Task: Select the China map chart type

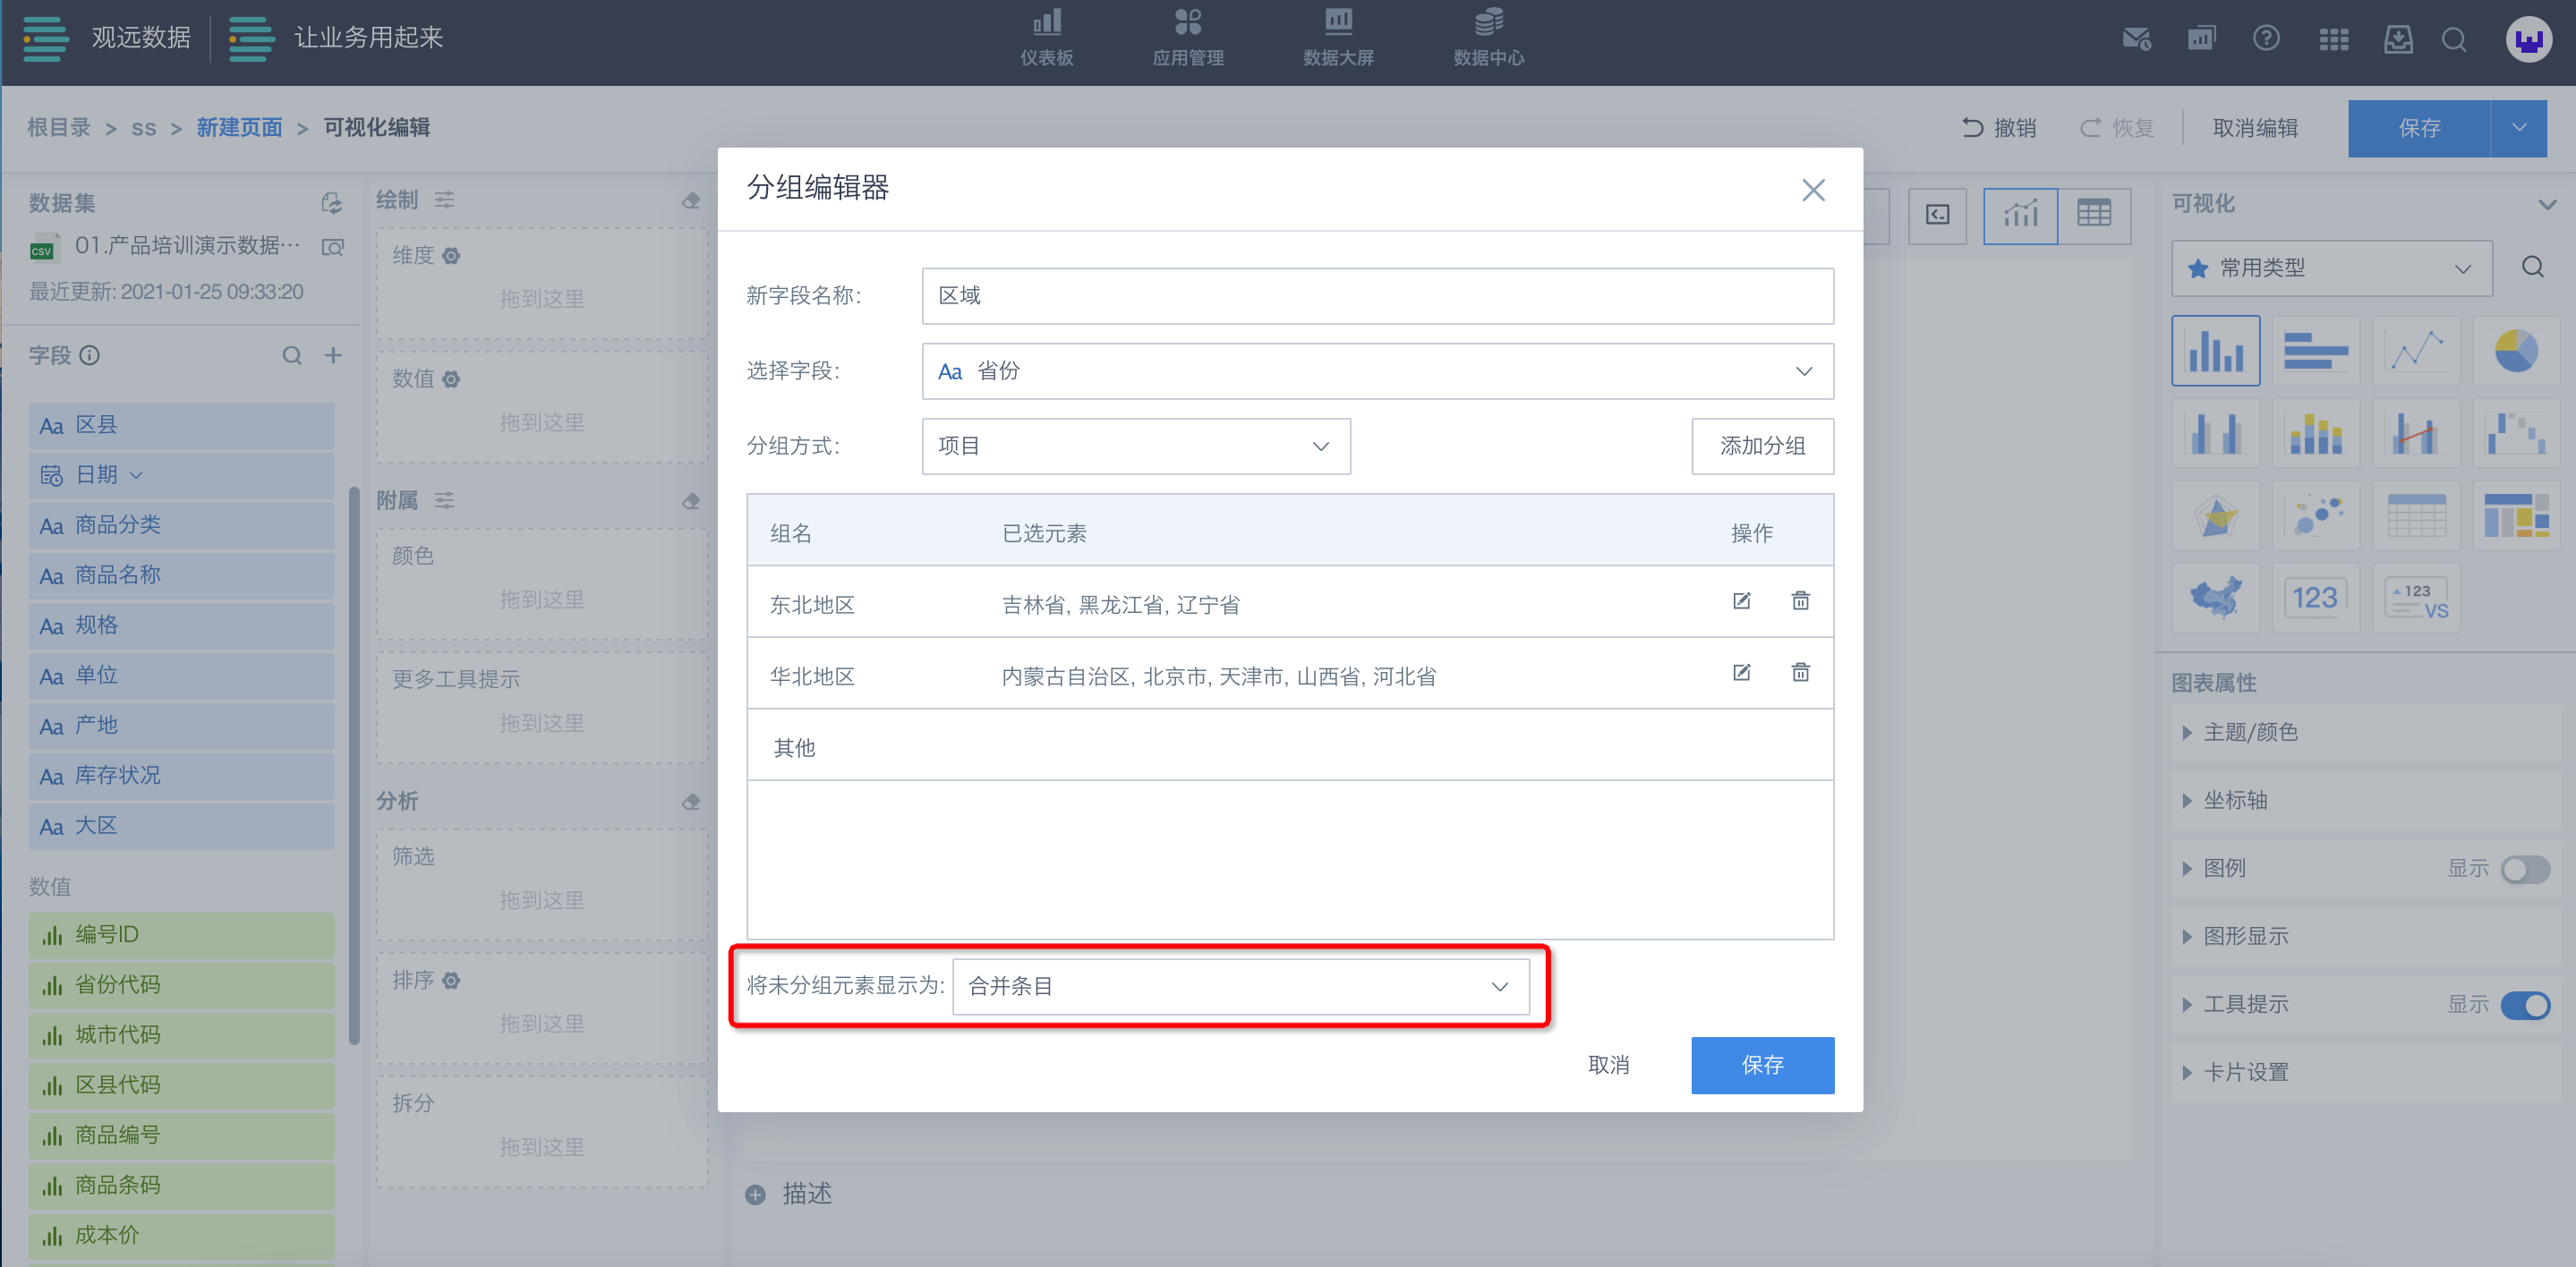Action: (x=2216, y=598)
